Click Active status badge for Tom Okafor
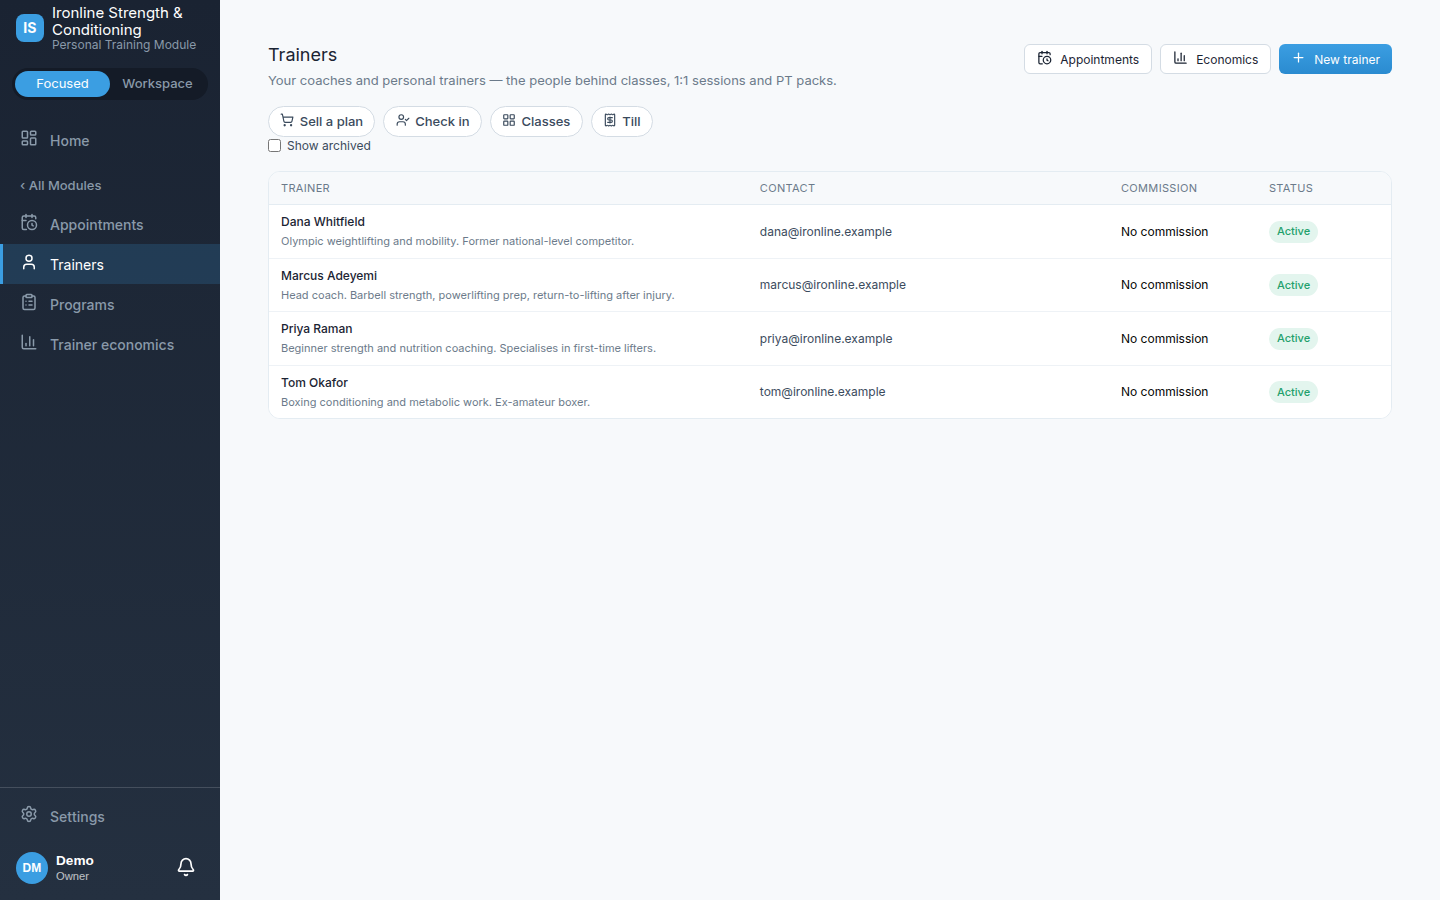 pos(1293,392)
